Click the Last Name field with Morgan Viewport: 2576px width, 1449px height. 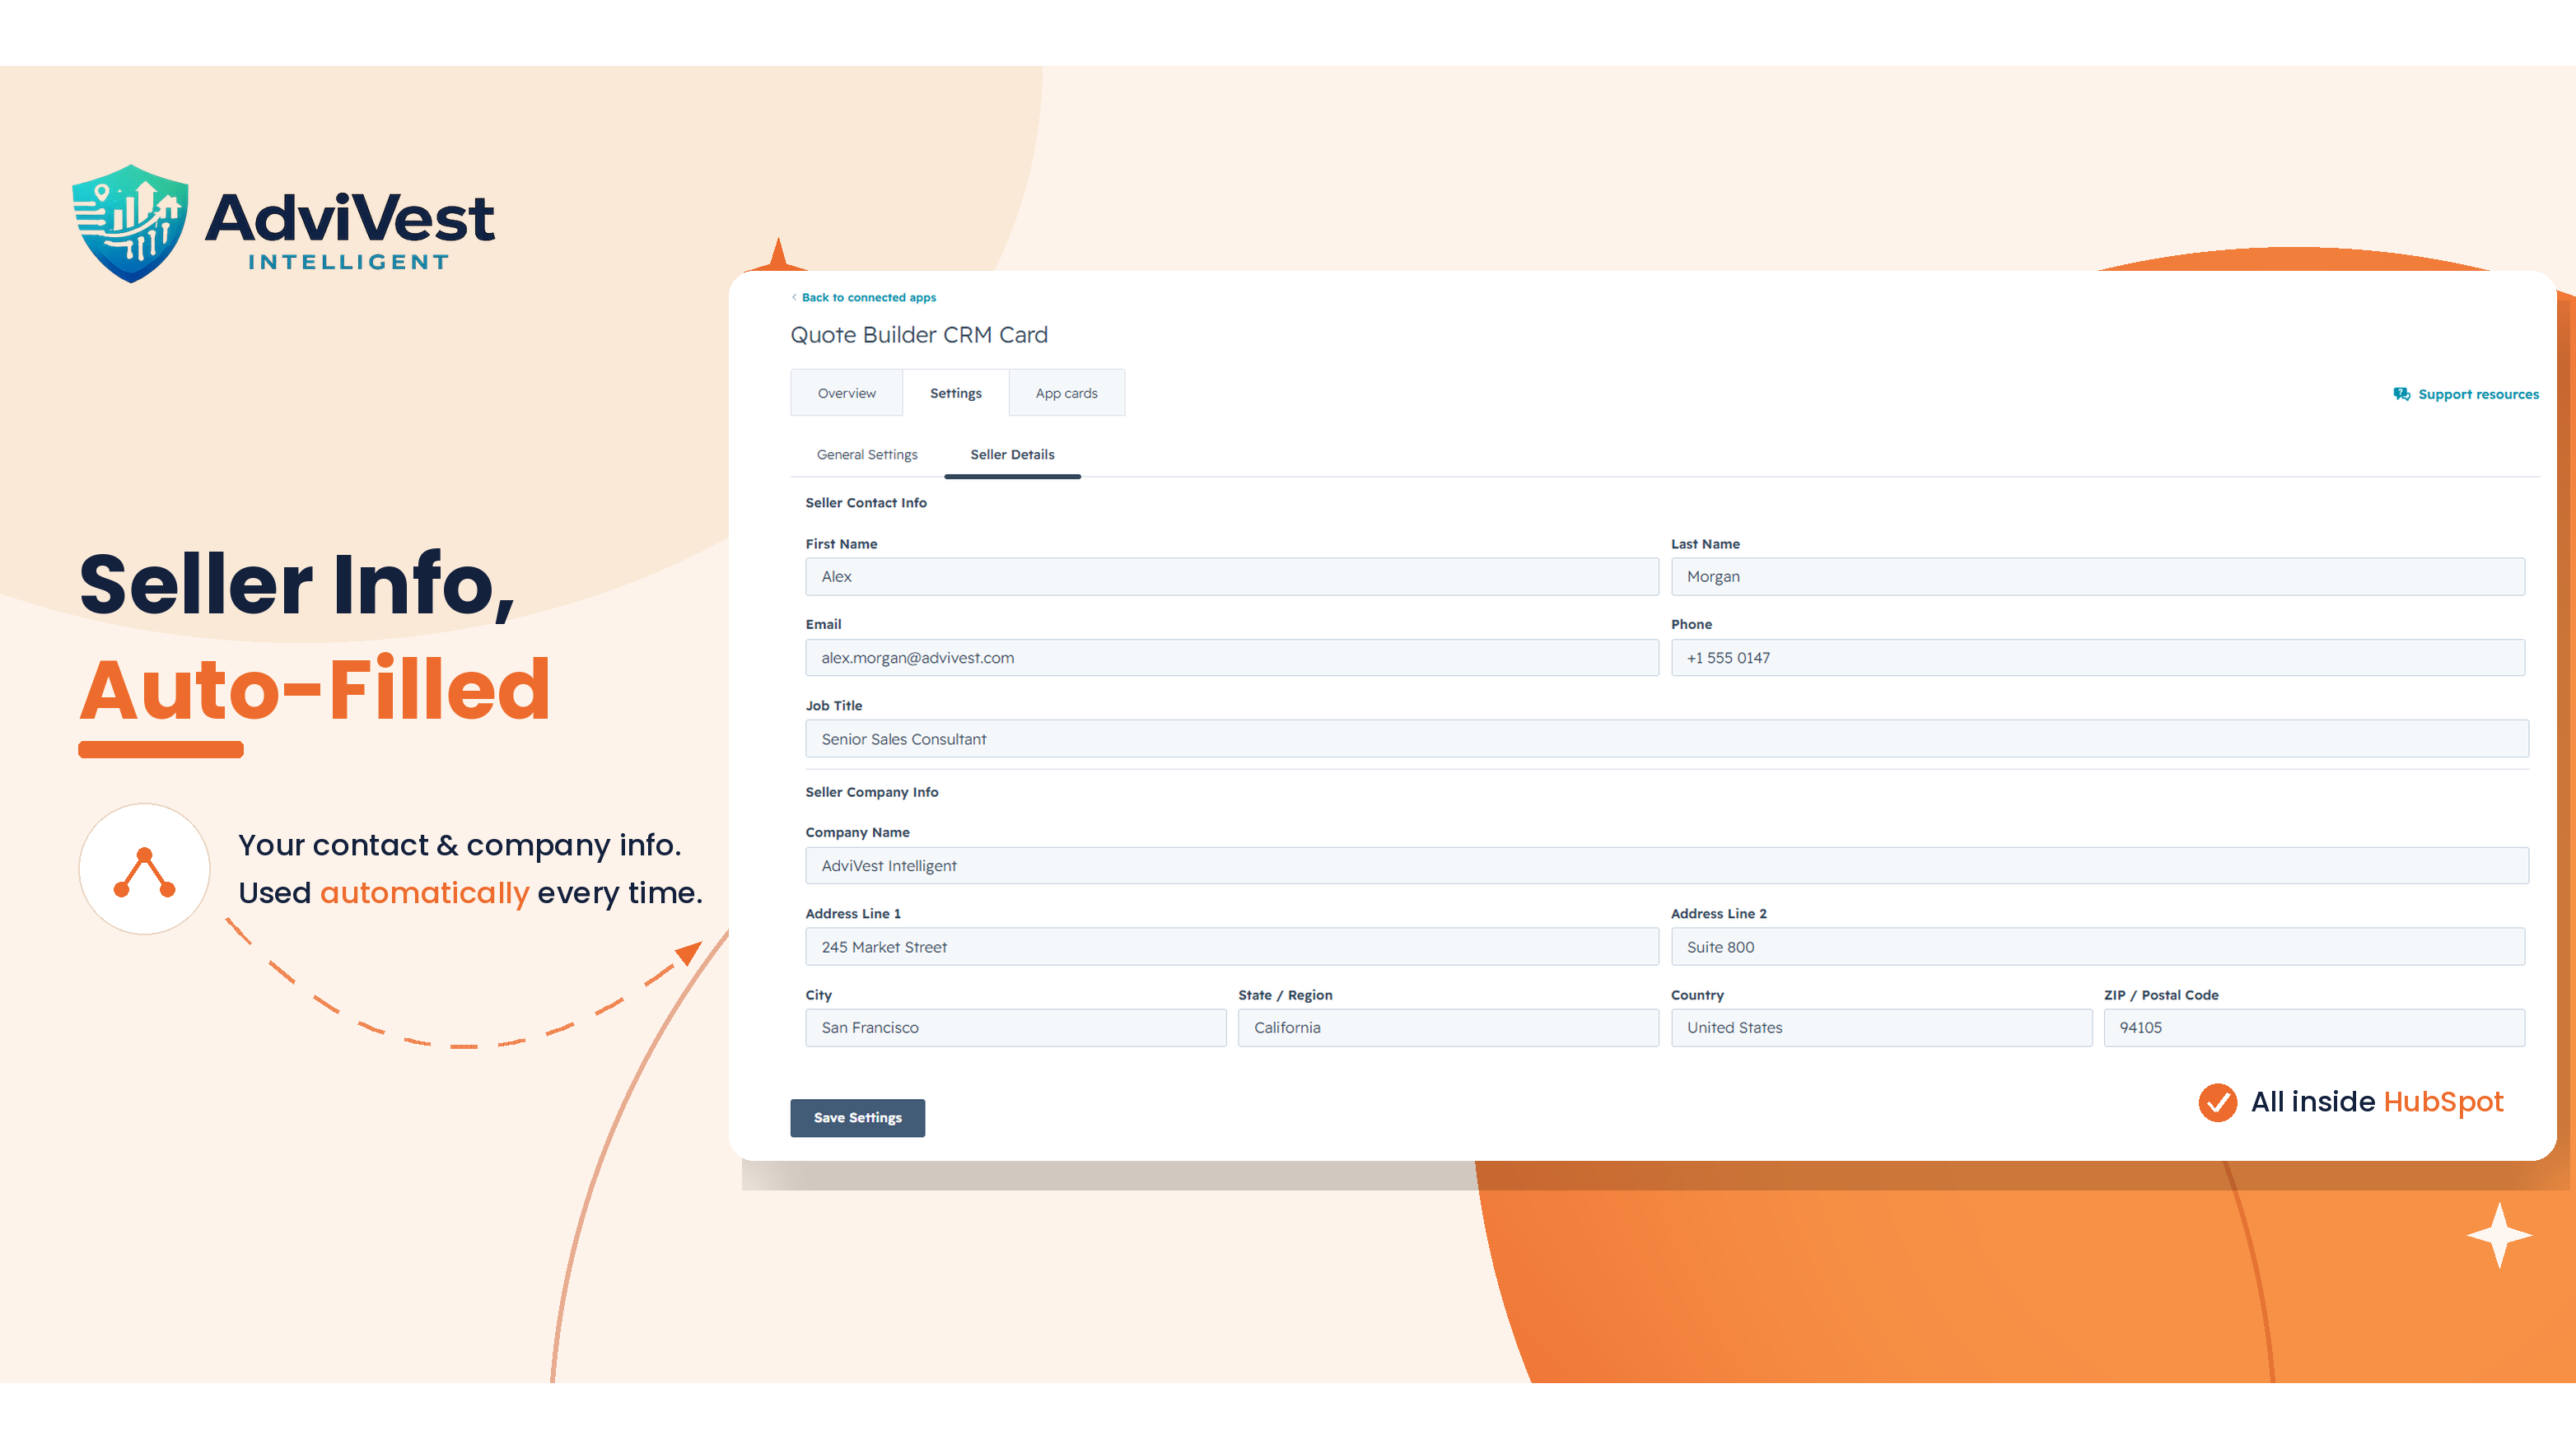(x=2097, y=577)
